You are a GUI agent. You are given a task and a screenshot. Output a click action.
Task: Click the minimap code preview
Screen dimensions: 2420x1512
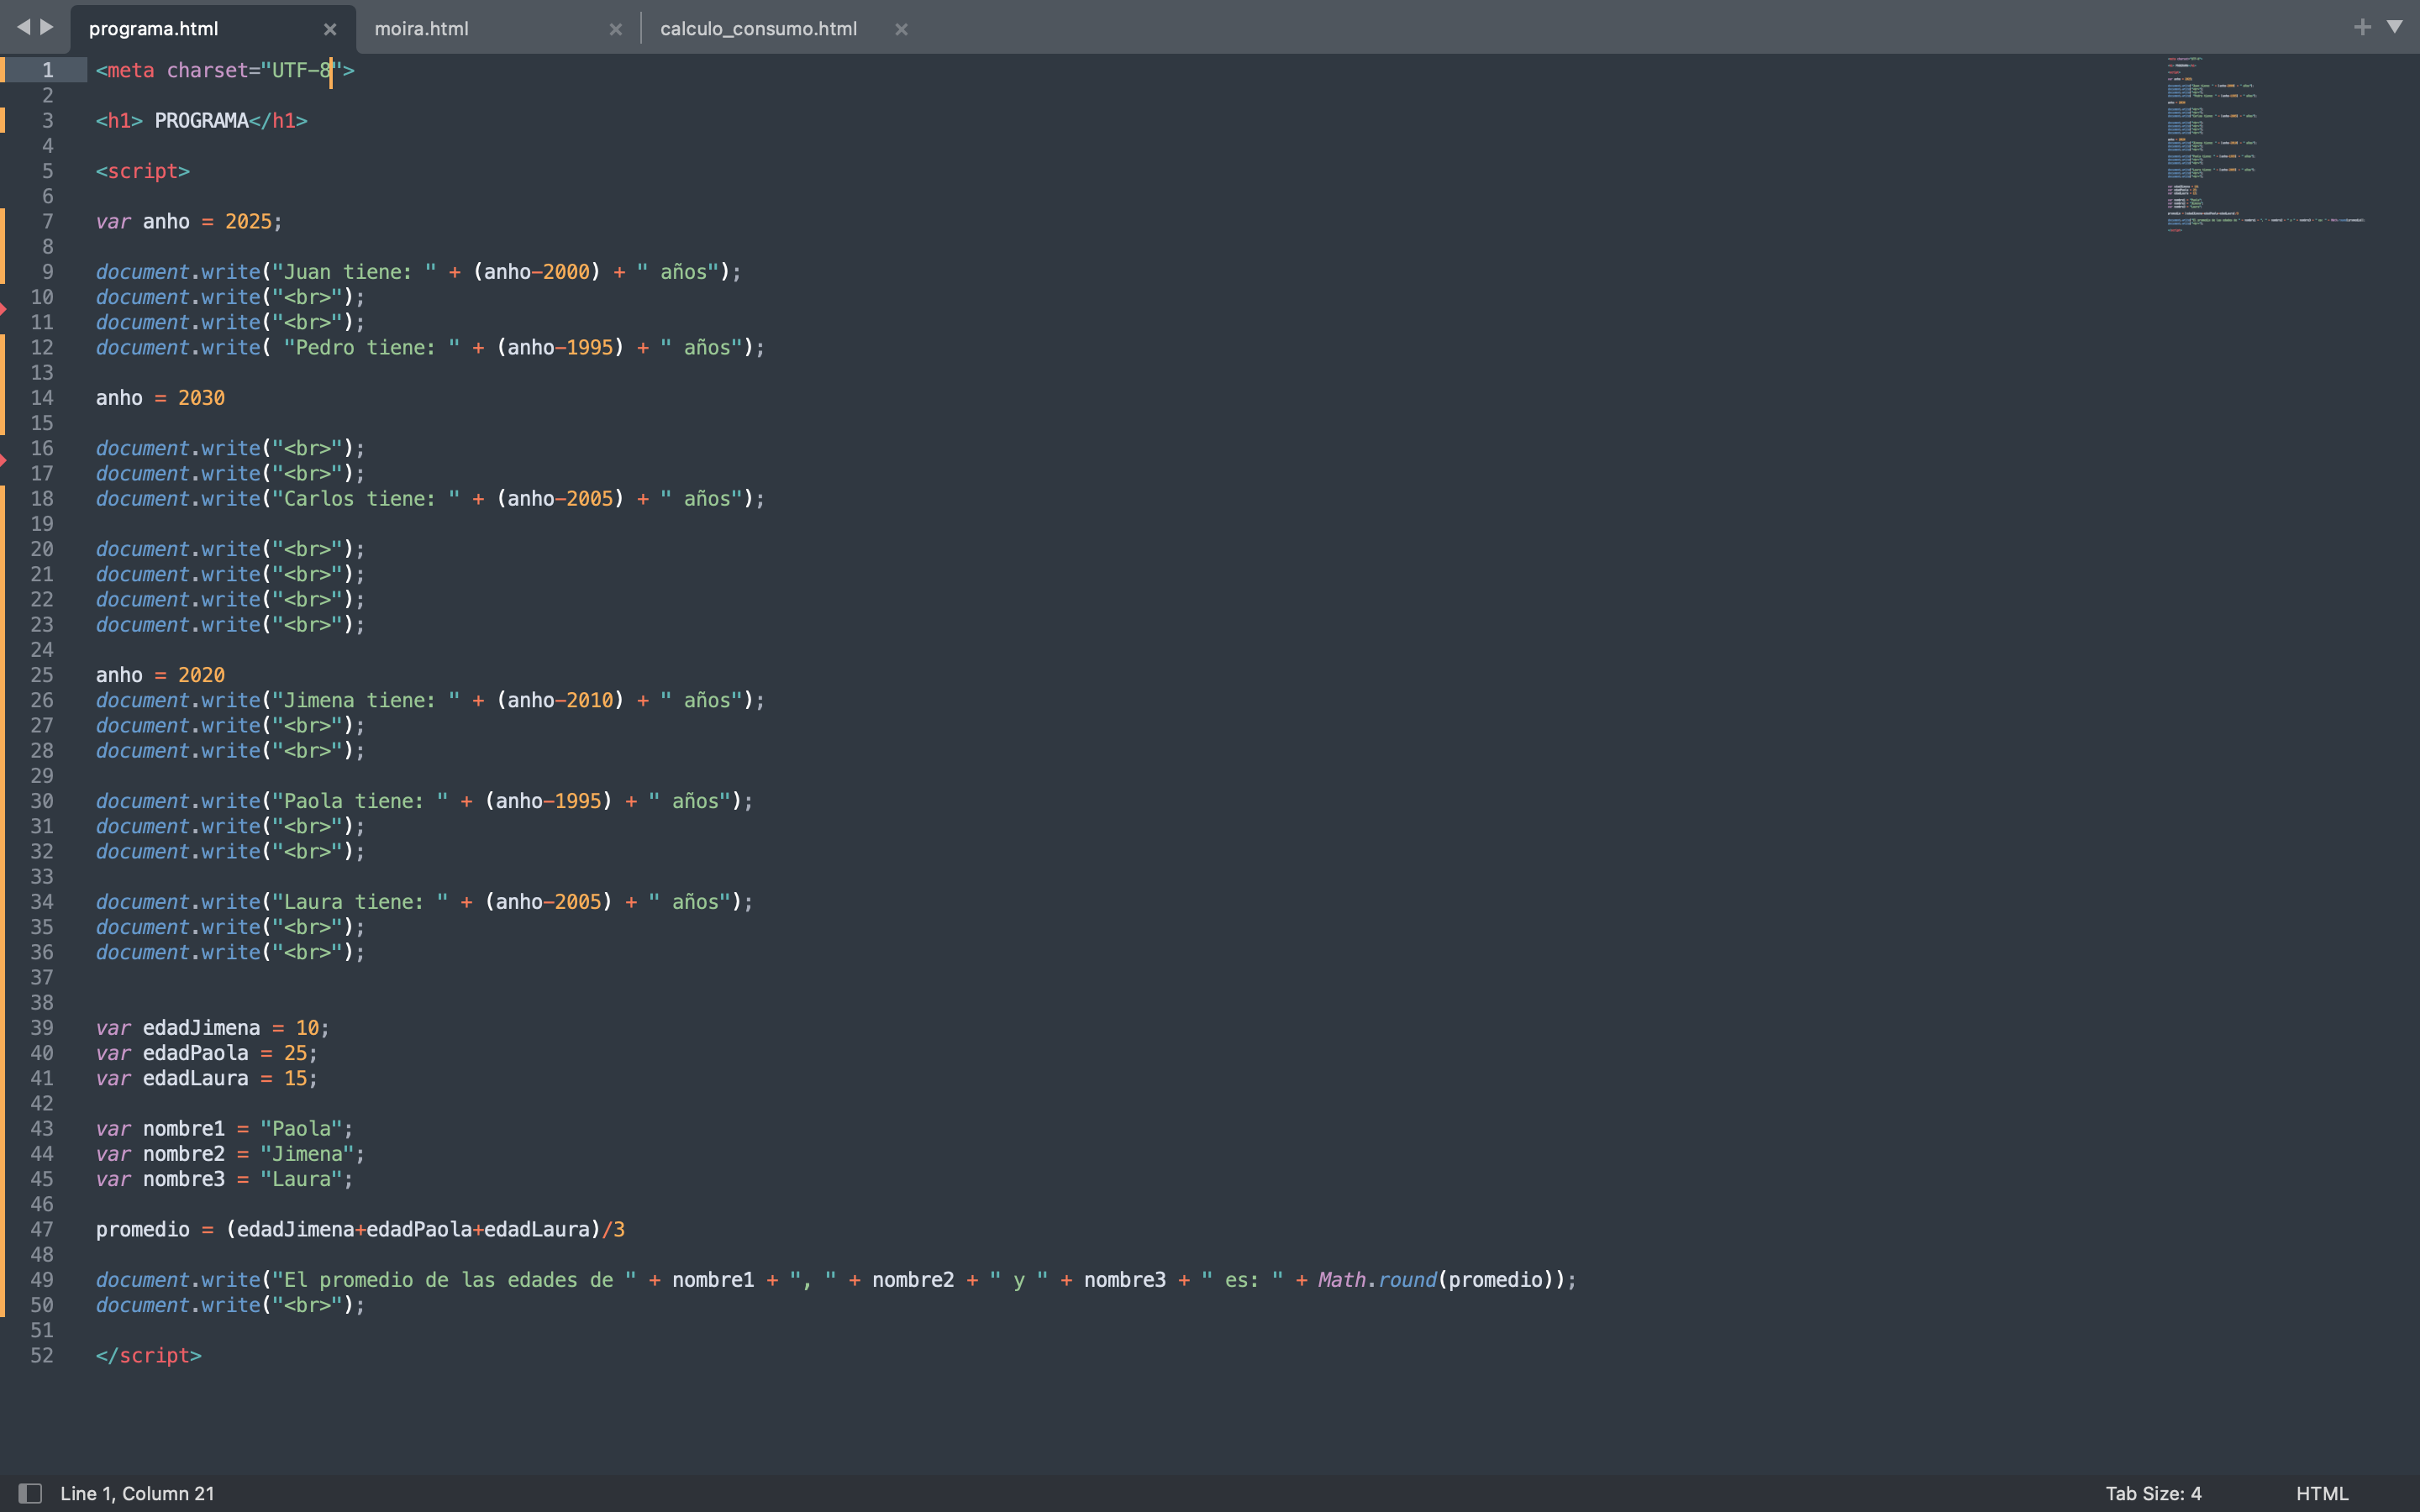[2265, 144]
